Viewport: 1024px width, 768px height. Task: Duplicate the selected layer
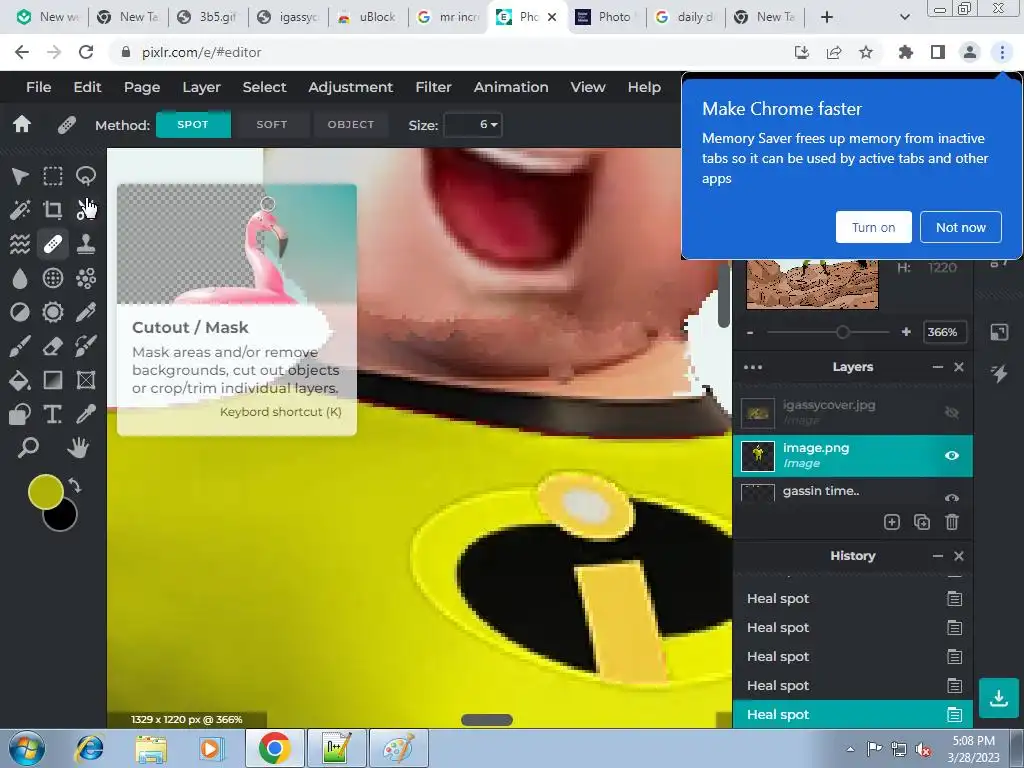[921, 522]
